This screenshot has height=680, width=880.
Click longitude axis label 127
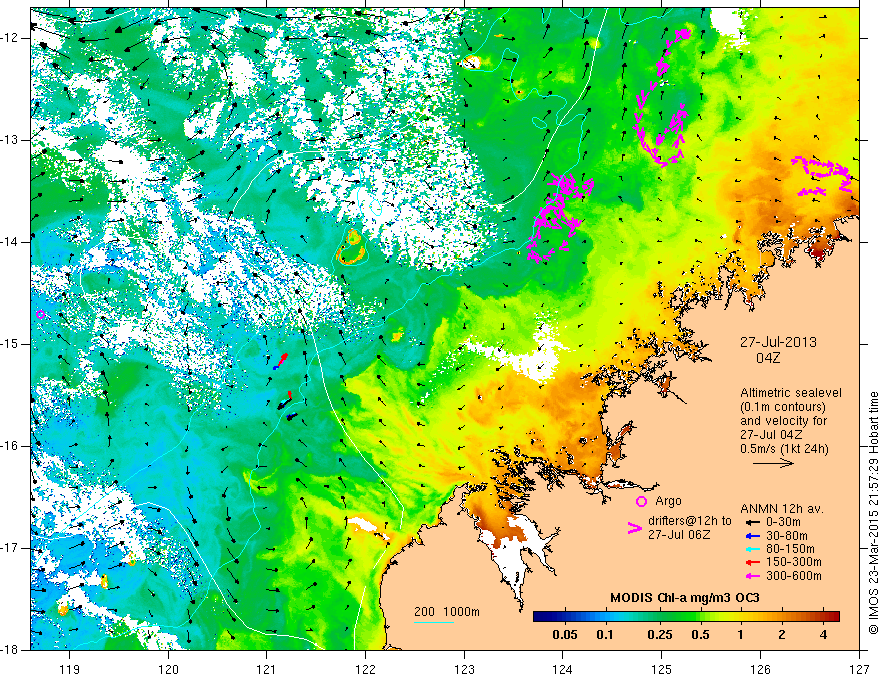click(859, 669)
